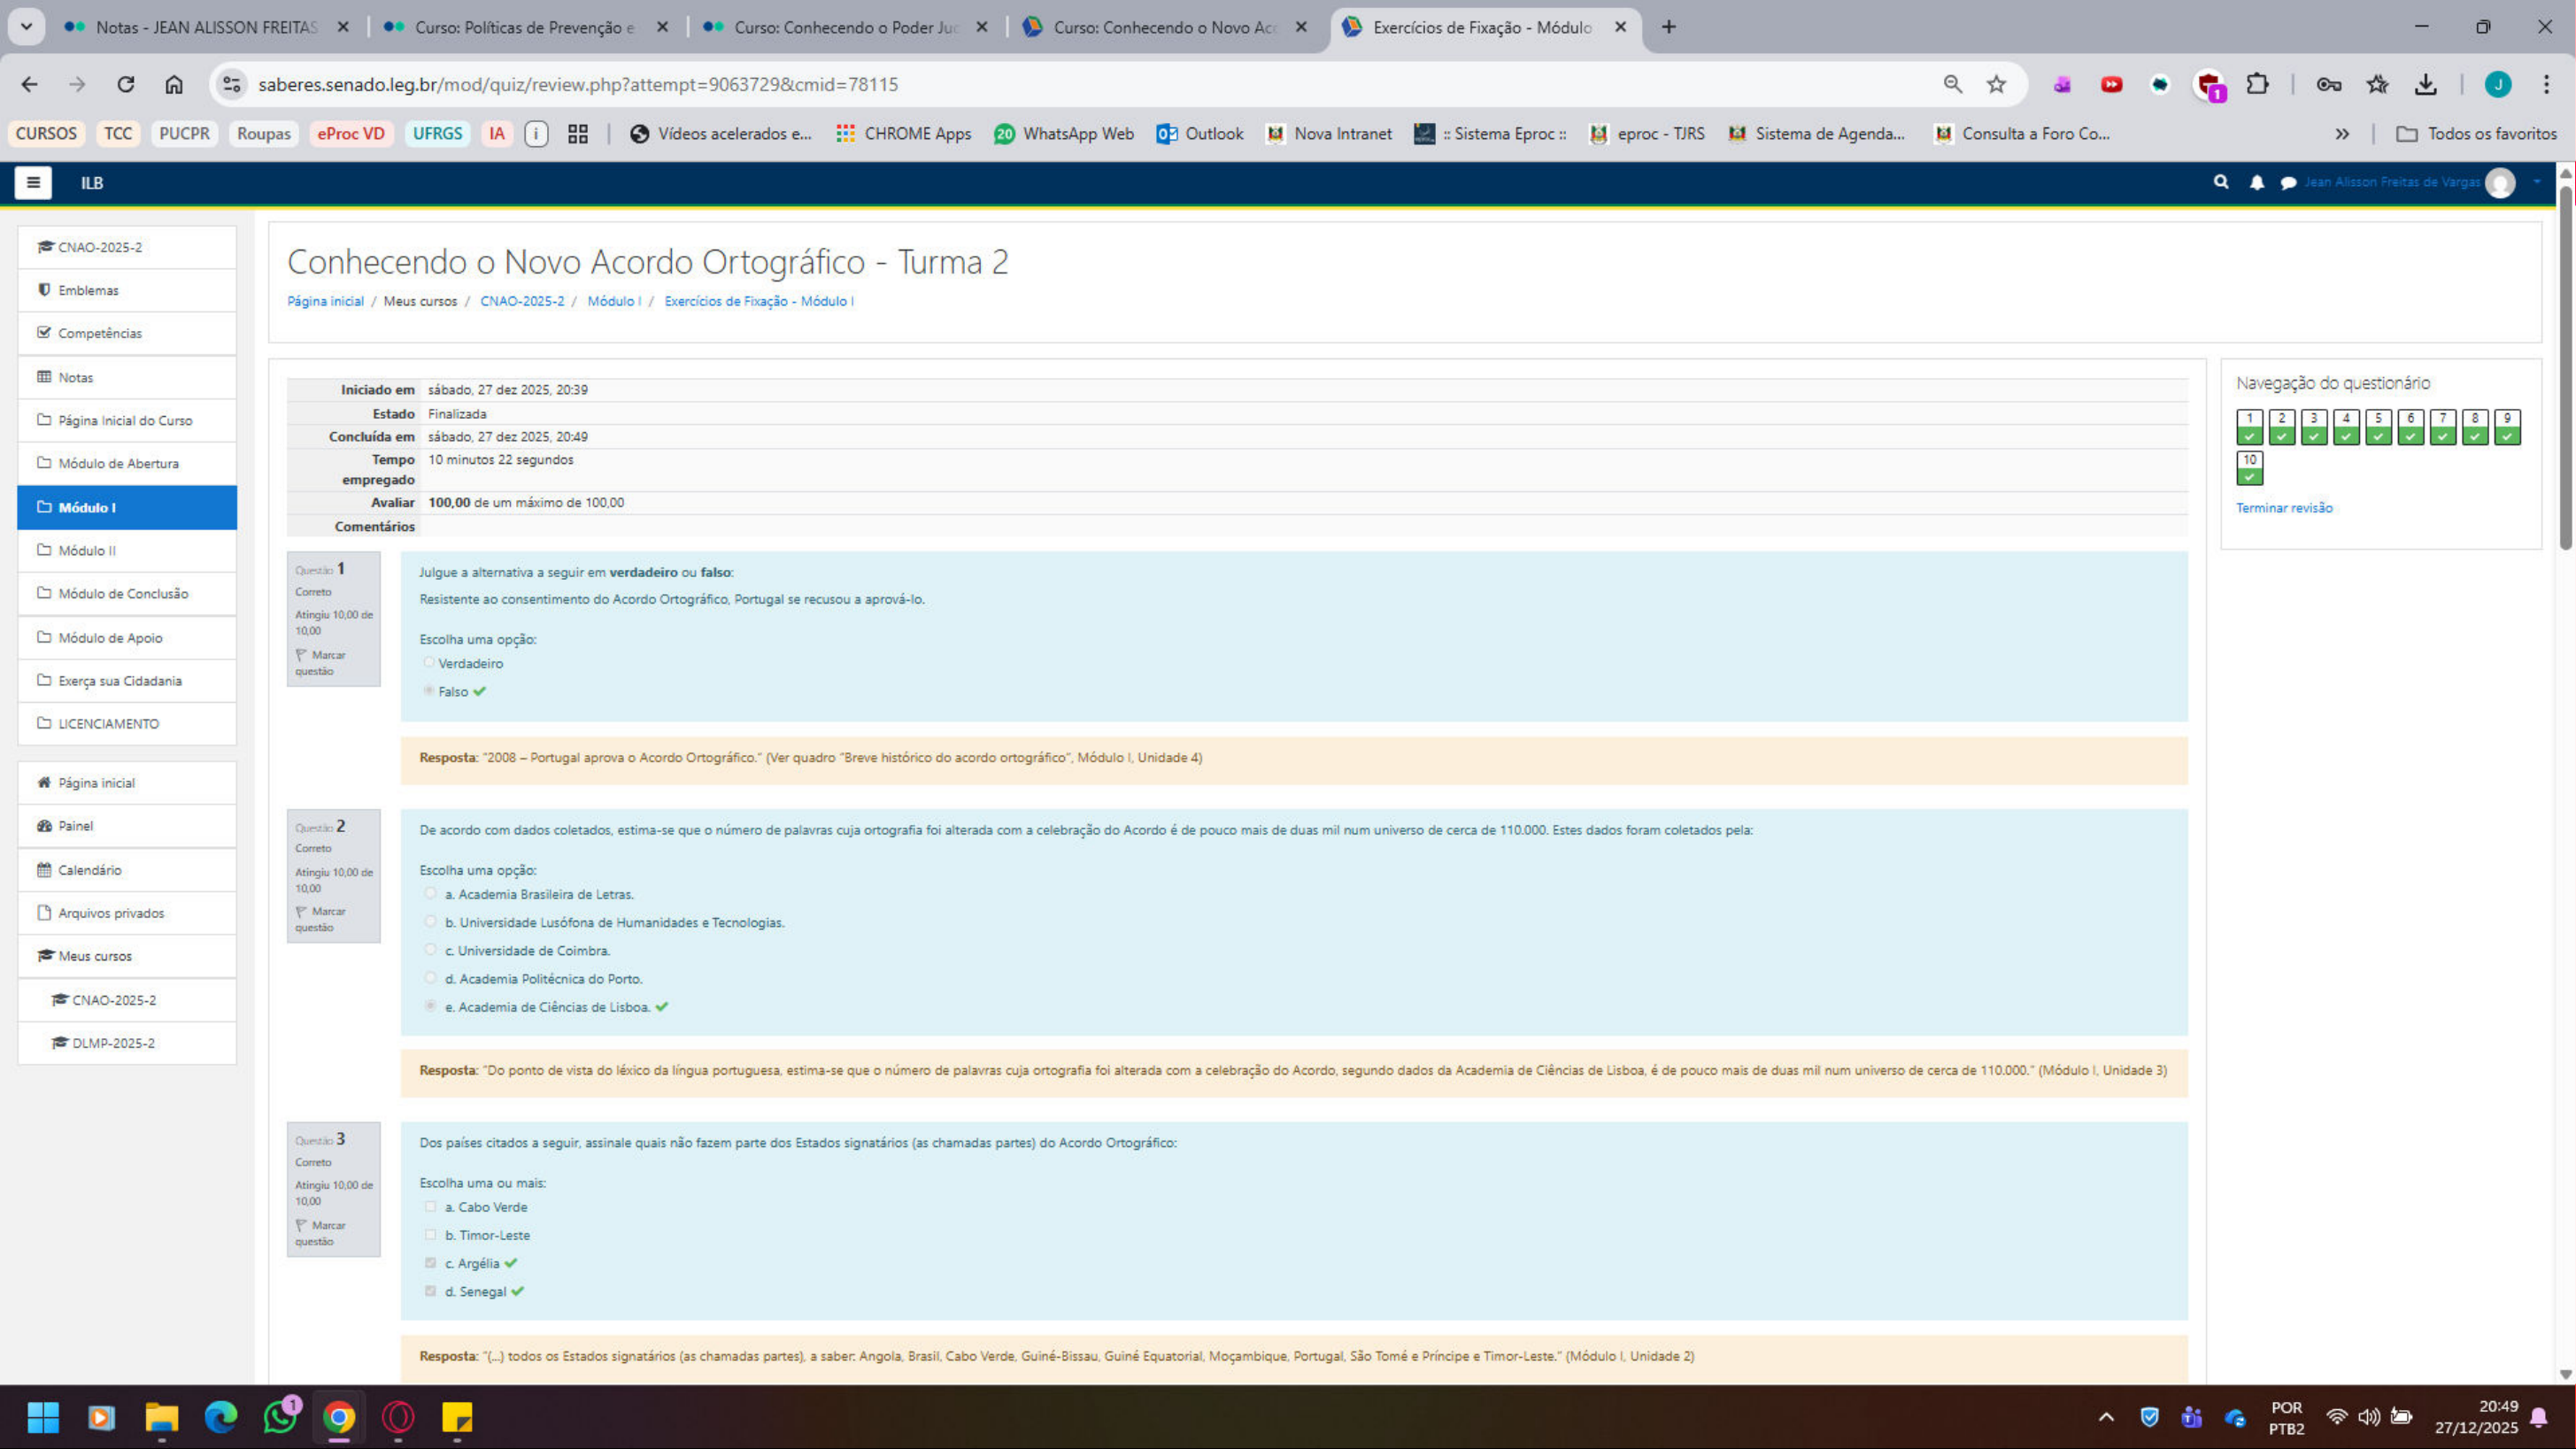Switch to the Notas - JEAN ALISSON tab
The image size is (2576, 1449).
(205, 27)
